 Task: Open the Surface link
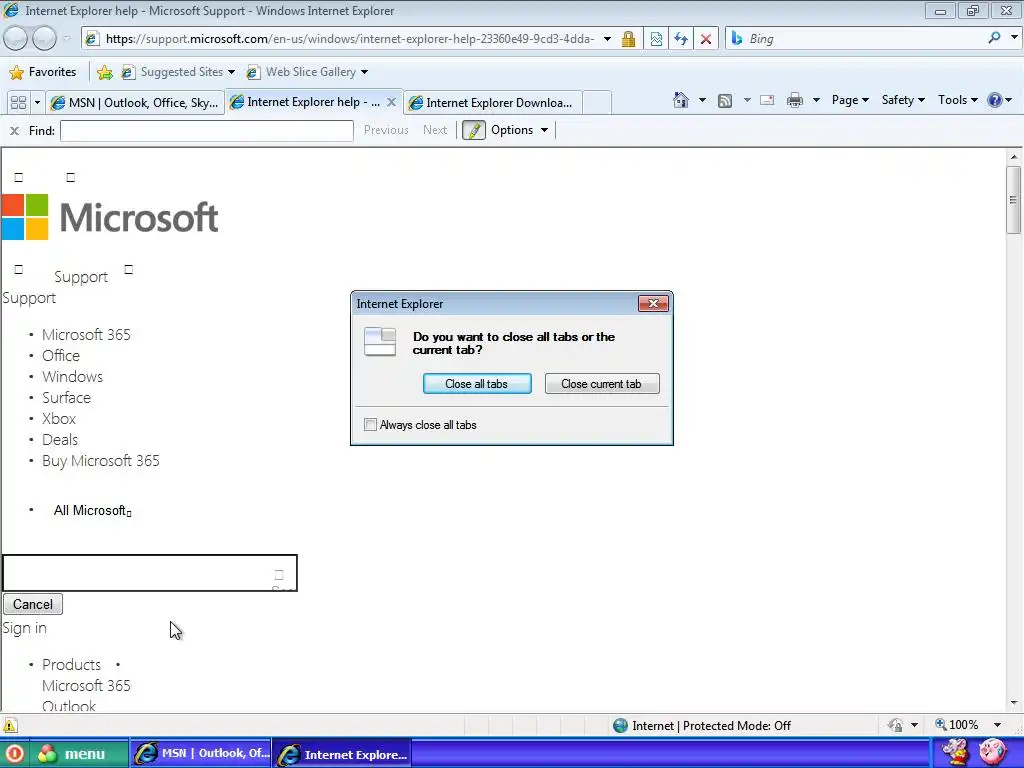click(66, 397)
